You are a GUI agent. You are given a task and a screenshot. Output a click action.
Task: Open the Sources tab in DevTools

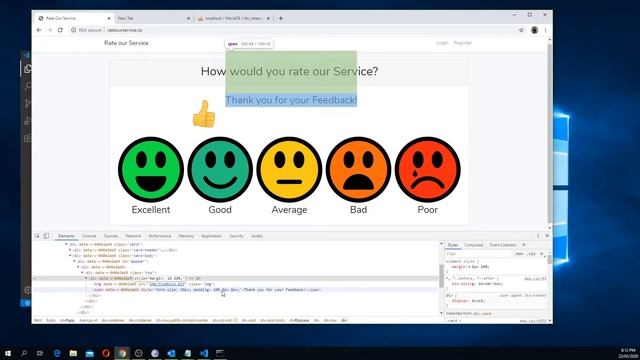111,236
